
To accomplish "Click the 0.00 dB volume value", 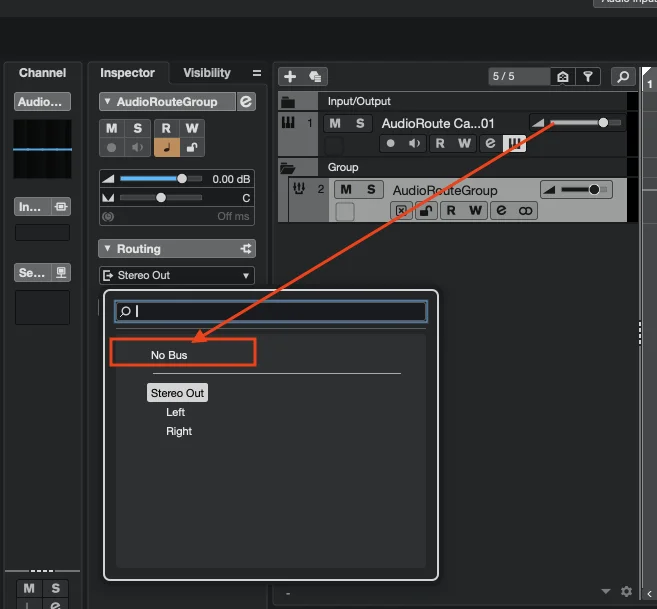I will coord(231,179).
